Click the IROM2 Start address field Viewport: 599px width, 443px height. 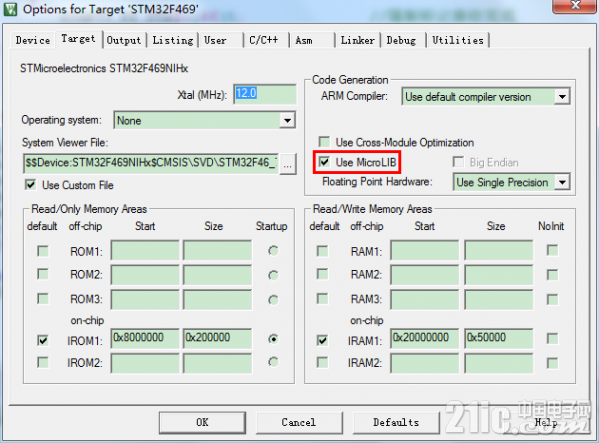145,363
